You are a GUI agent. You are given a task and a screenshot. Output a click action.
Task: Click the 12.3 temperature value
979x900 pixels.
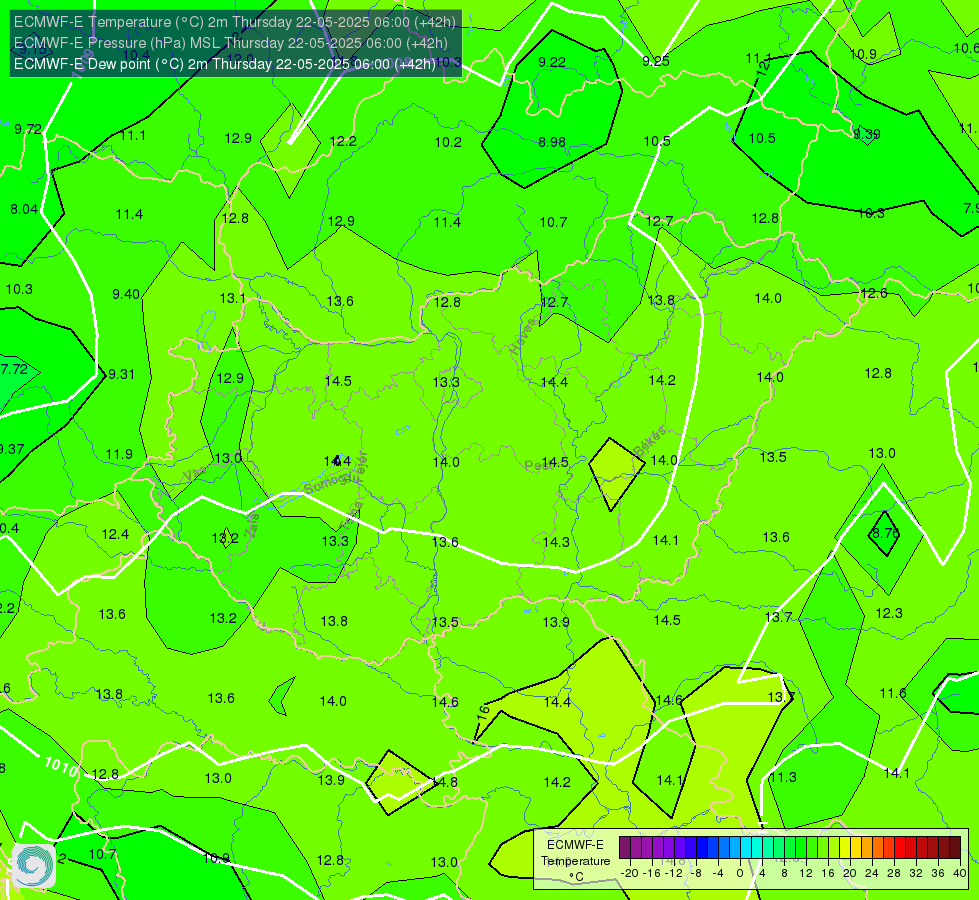coord(889,613)
